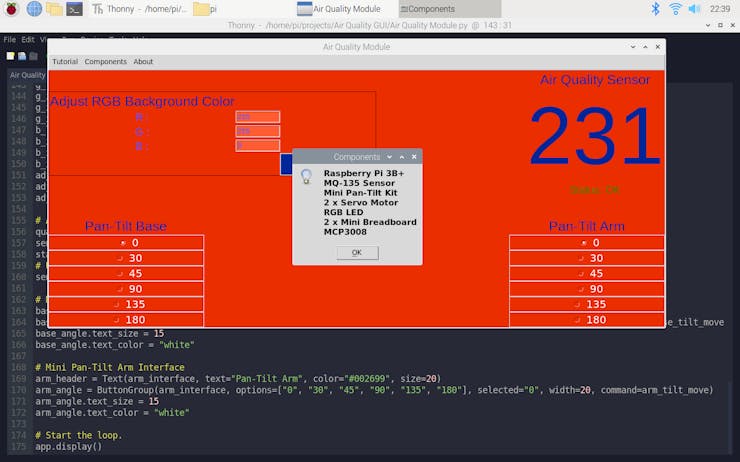
Task: Maximize the Components dialog with the up chevron
Action: tap(402, 157)
